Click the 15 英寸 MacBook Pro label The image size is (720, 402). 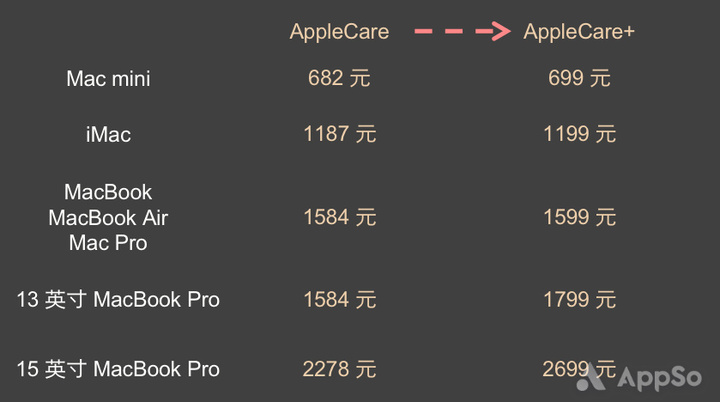click(x=118, y=369)
